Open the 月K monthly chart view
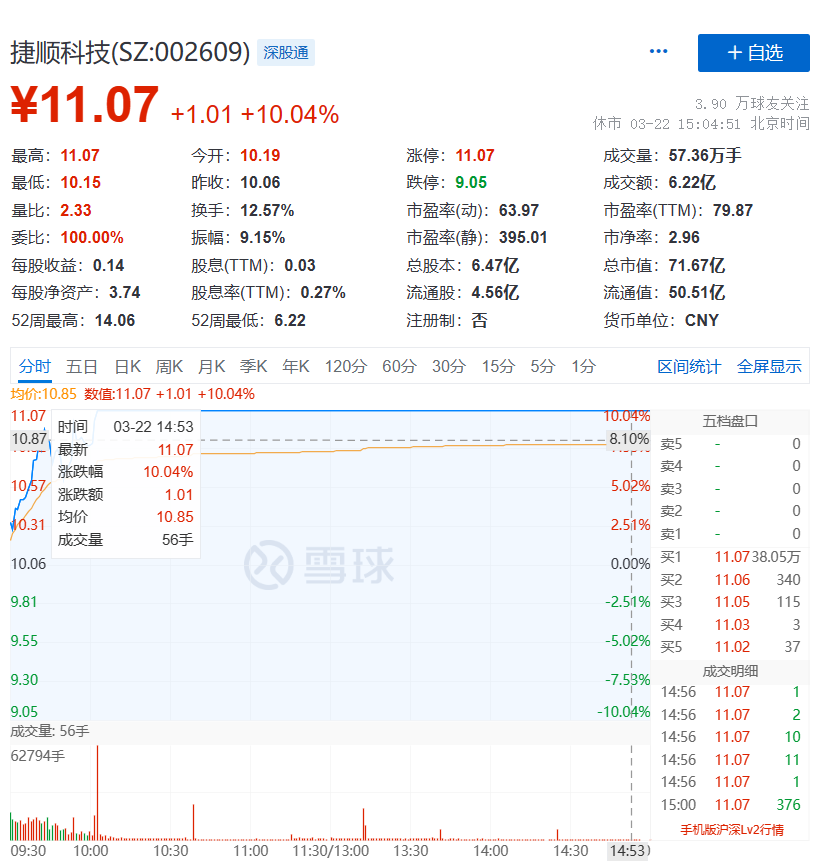Screen dimensions: 822x861 [x=211, y=366]
